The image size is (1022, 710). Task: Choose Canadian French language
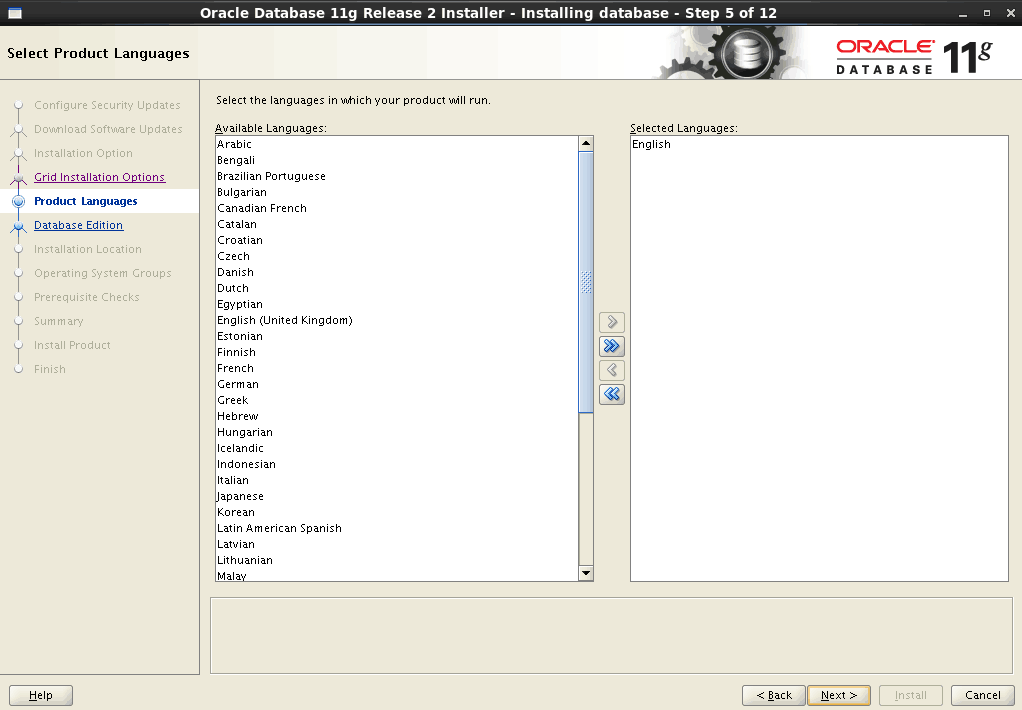(397, 208)
